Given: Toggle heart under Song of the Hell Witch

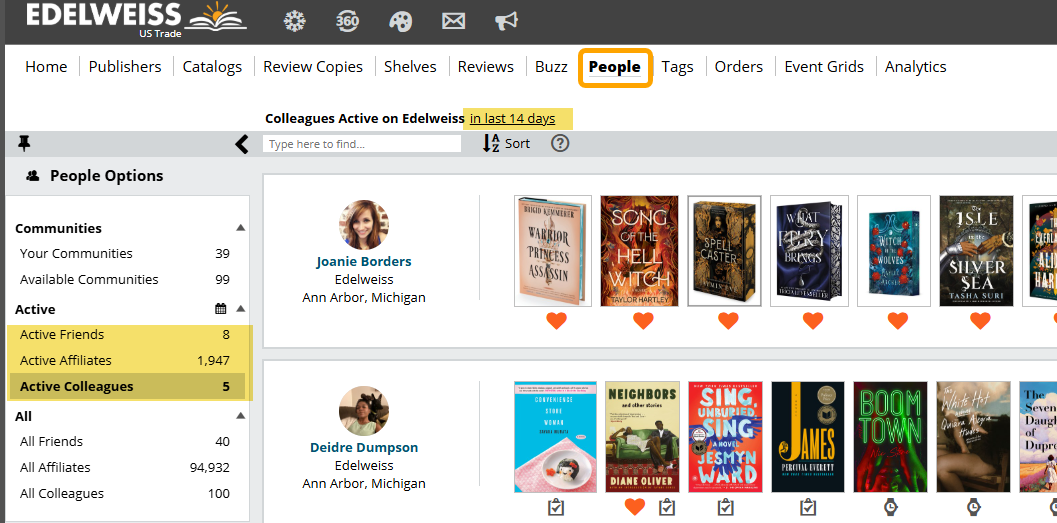Looking at the screenshot, I should (x=643, y=321).
